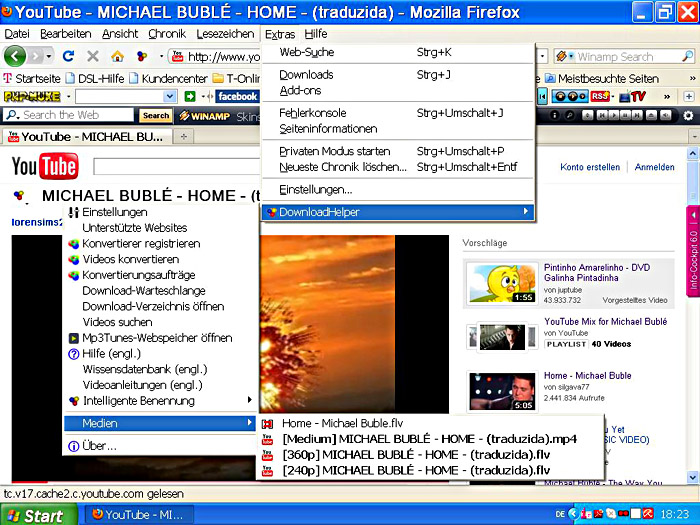This screenshot has height=525, width=700.
Task: Open the list-all-tabs dropdown arrow
Action: (694, 137)
